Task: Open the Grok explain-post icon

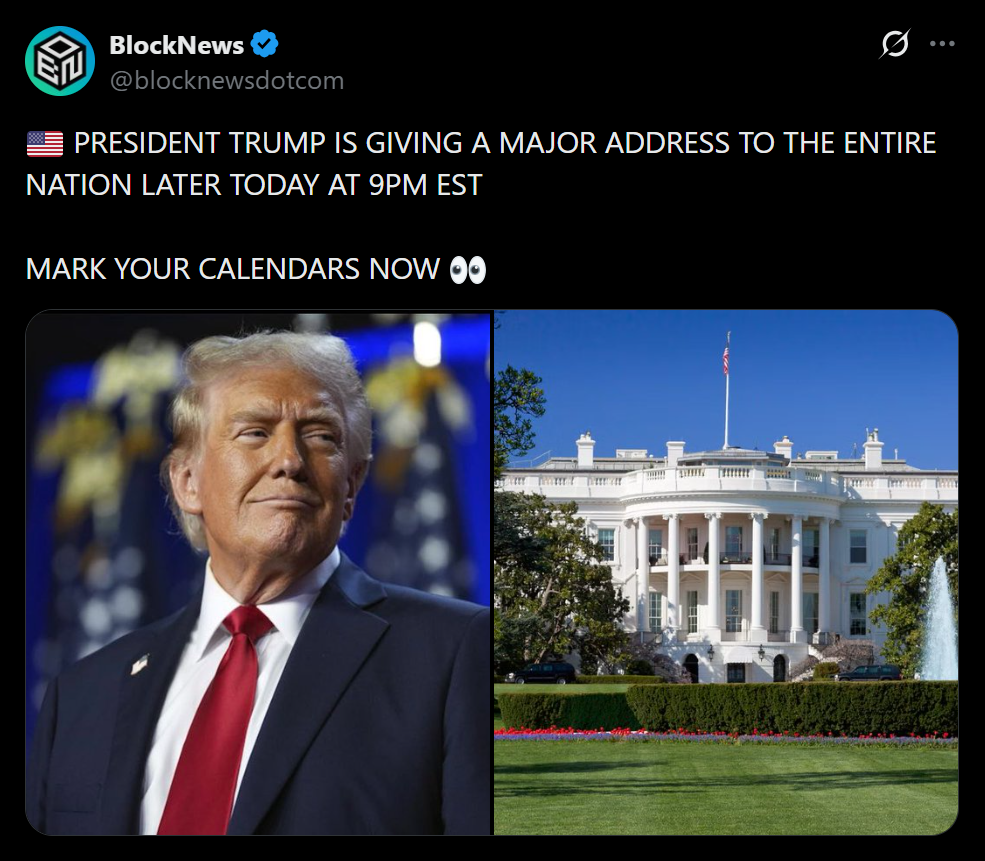Action: [x=895, y=44]
